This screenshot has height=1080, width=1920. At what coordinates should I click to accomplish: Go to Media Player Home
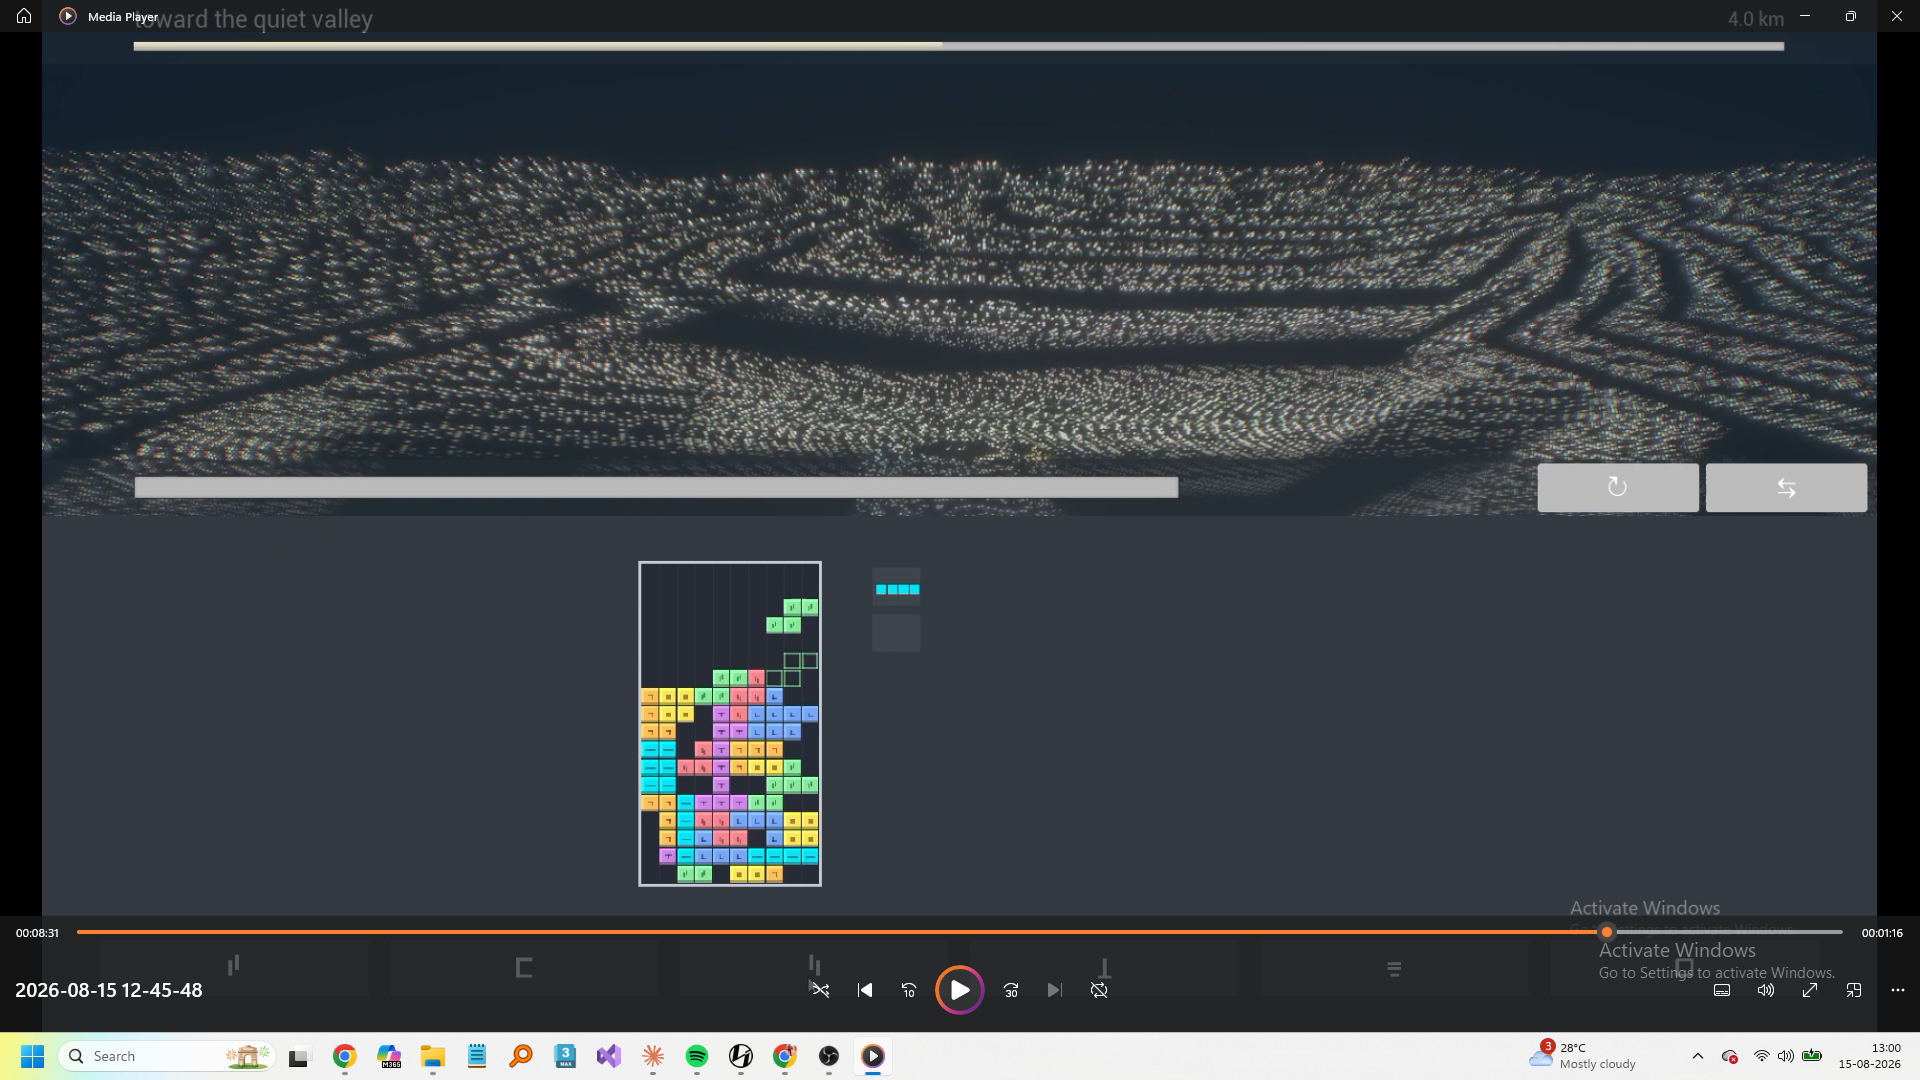24,16
